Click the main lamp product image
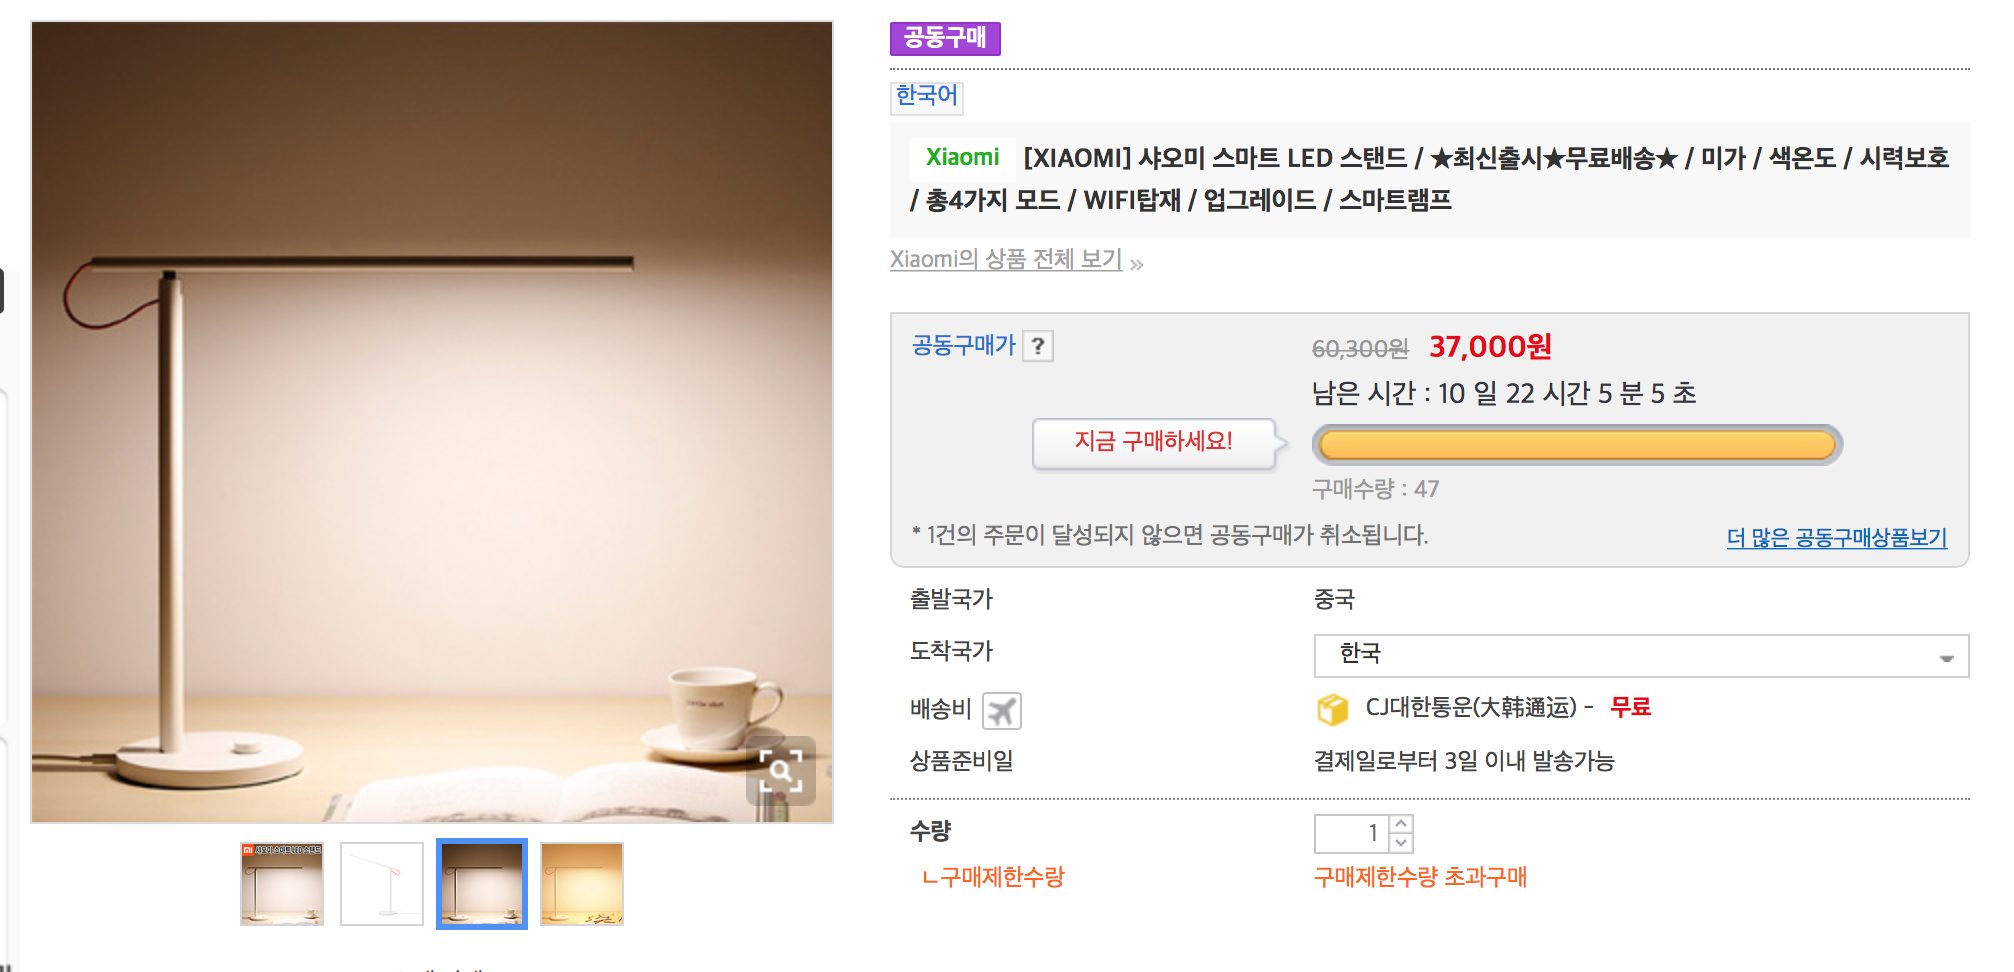This screenshot has width=2014, height=972. tap(432, 422)
